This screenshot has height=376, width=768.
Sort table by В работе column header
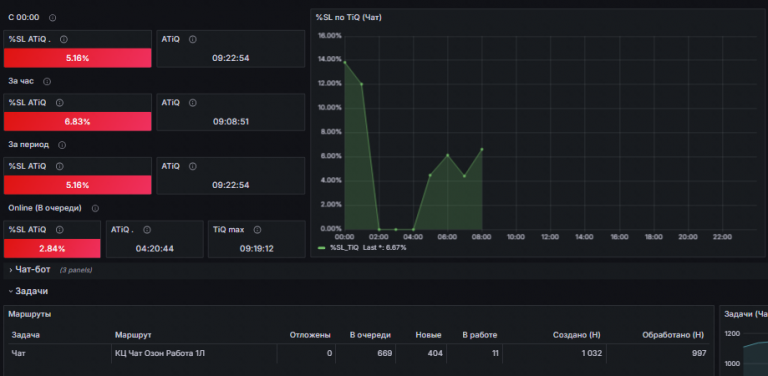click(480, 335)
